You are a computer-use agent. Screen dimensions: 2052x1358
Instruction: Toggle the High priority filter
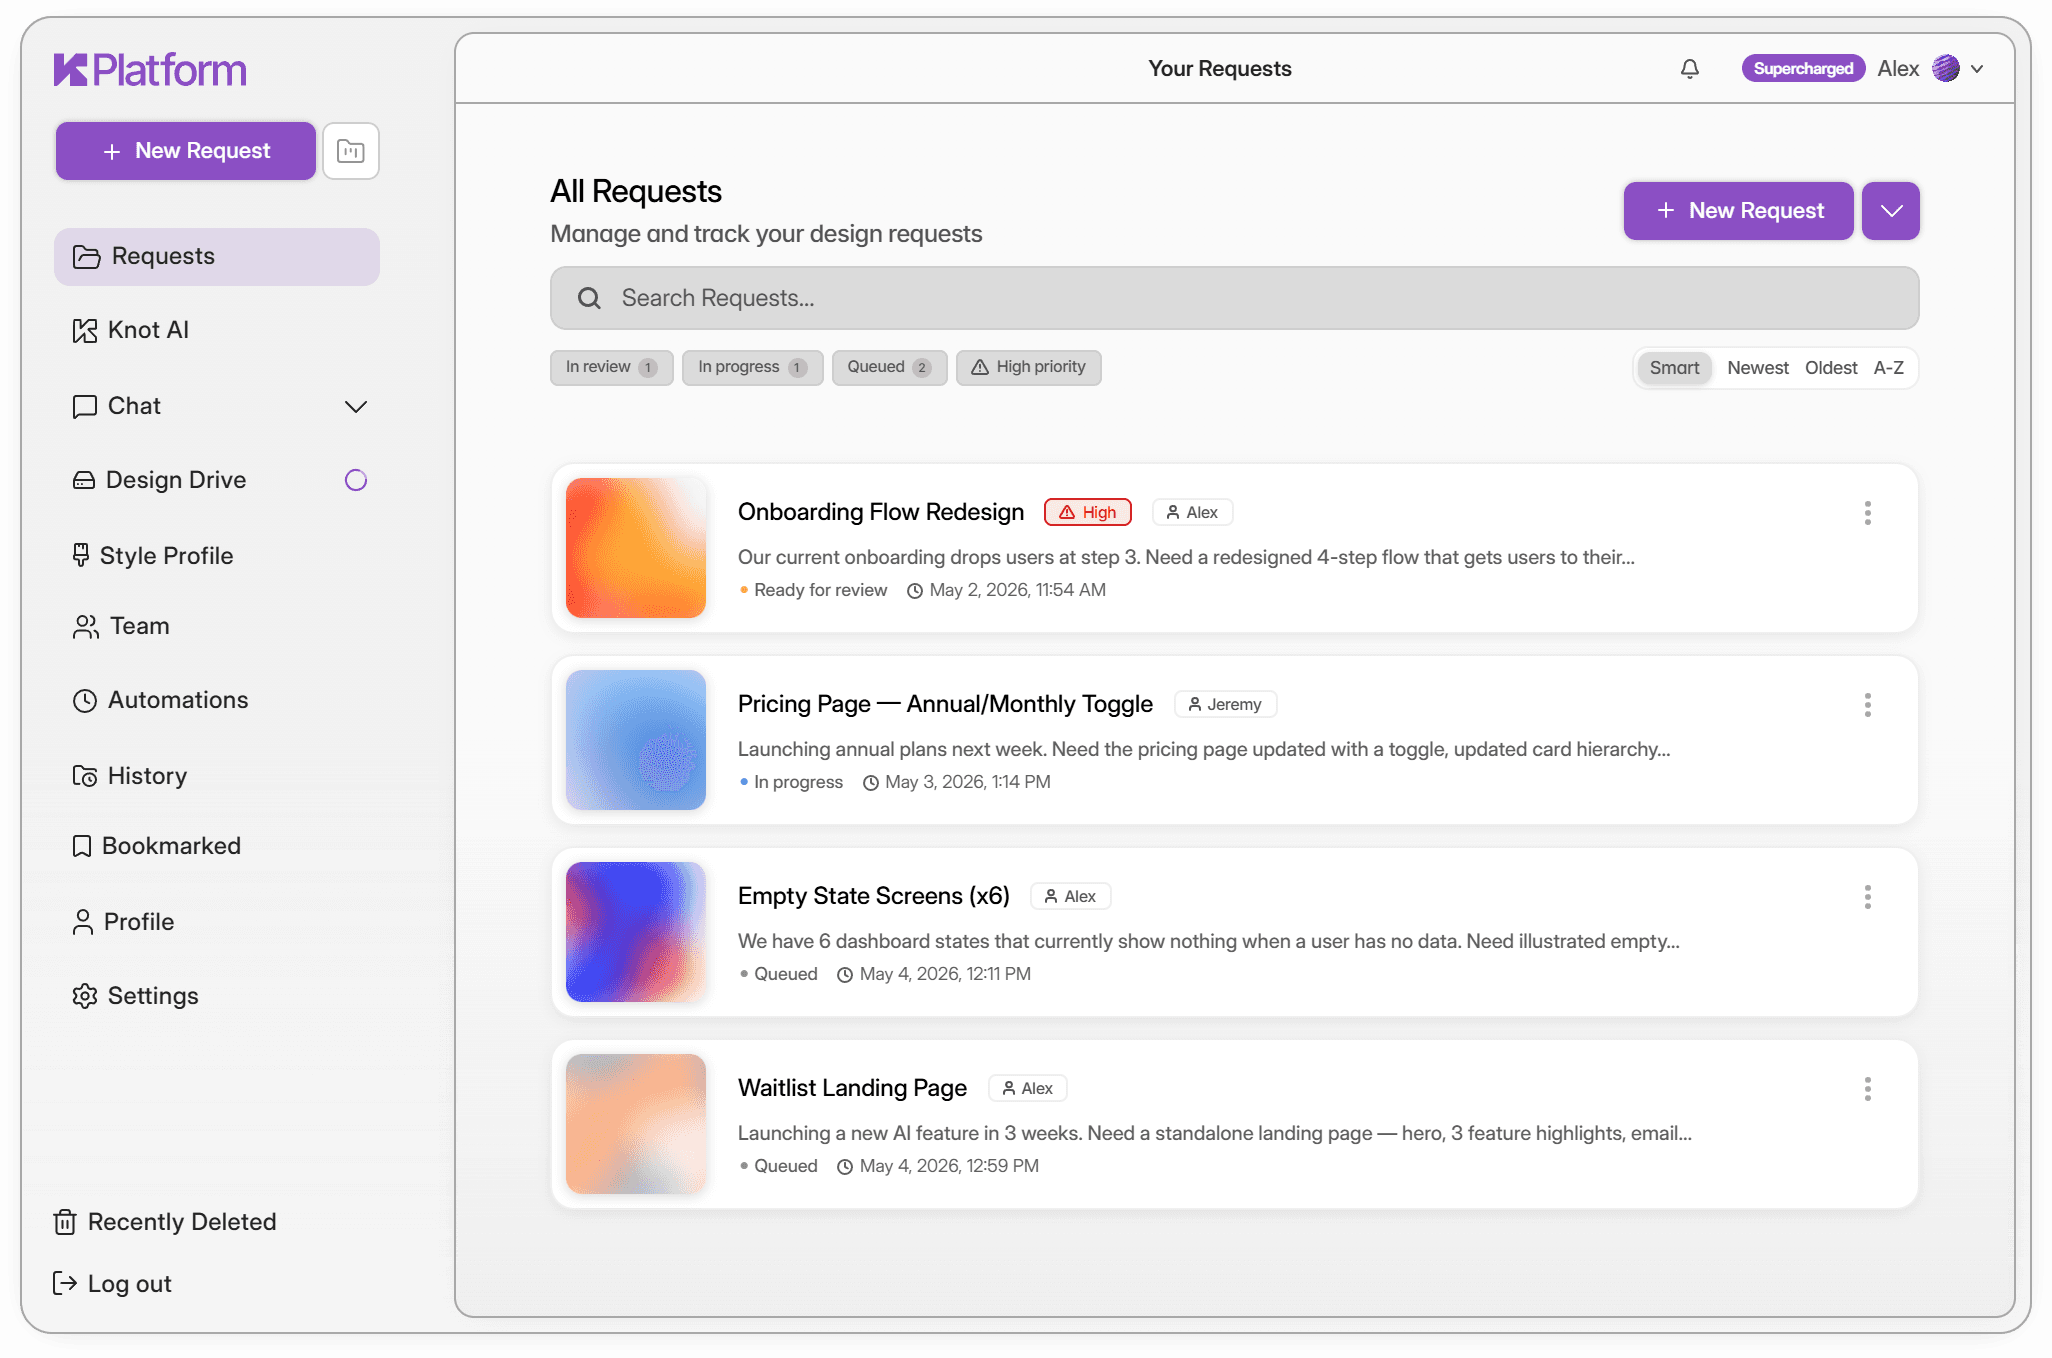[x=1028, y=367]
